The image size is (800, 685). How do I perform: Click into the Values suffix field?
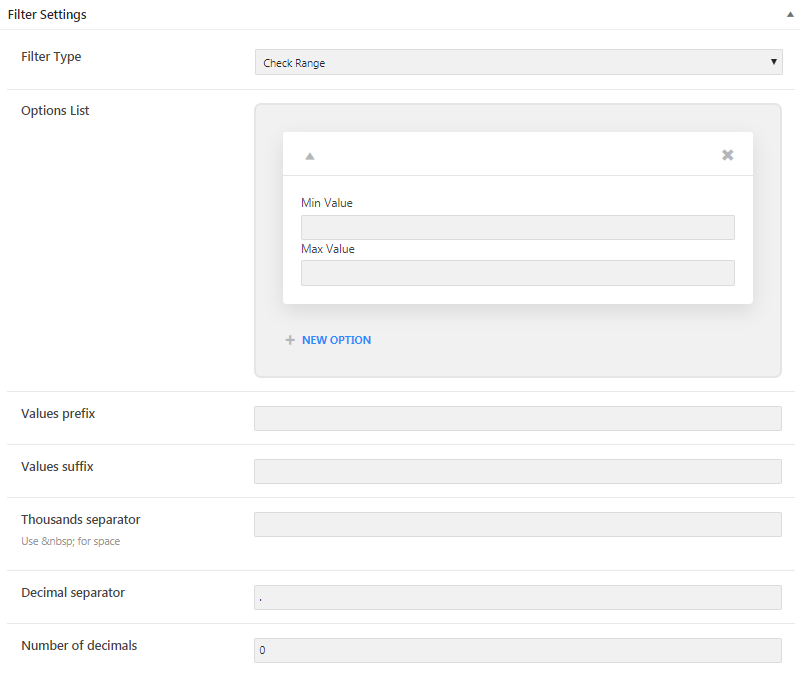517,471
